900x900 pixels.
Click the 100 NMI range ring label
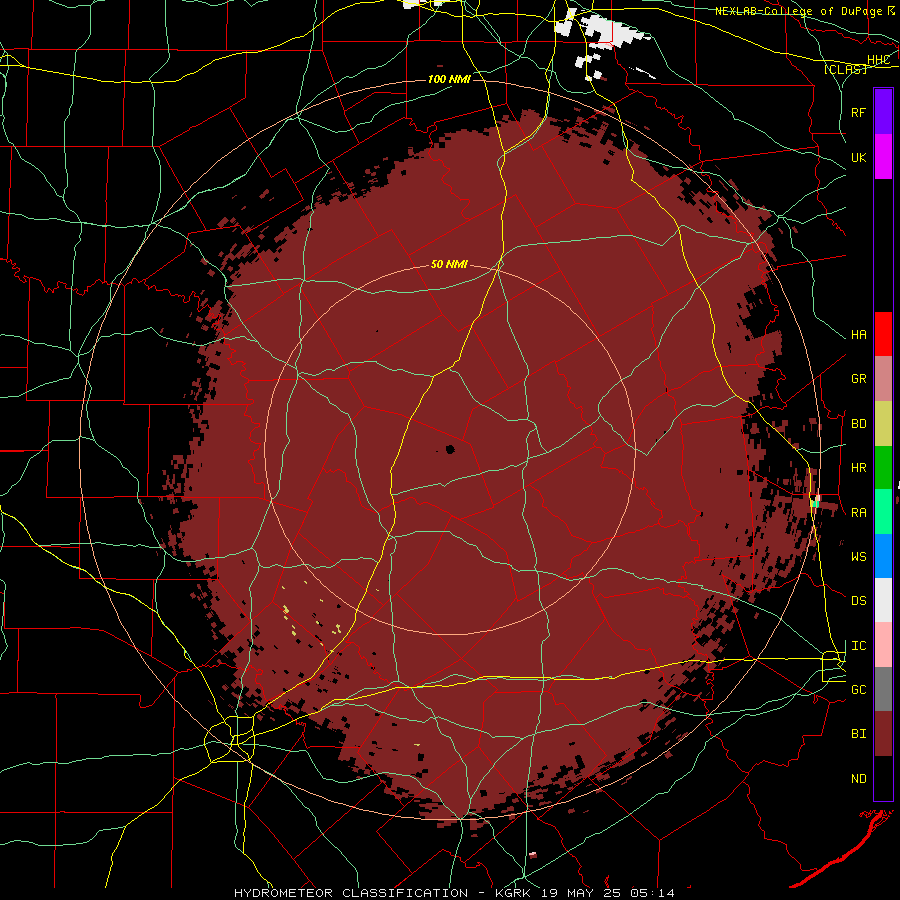449,79
